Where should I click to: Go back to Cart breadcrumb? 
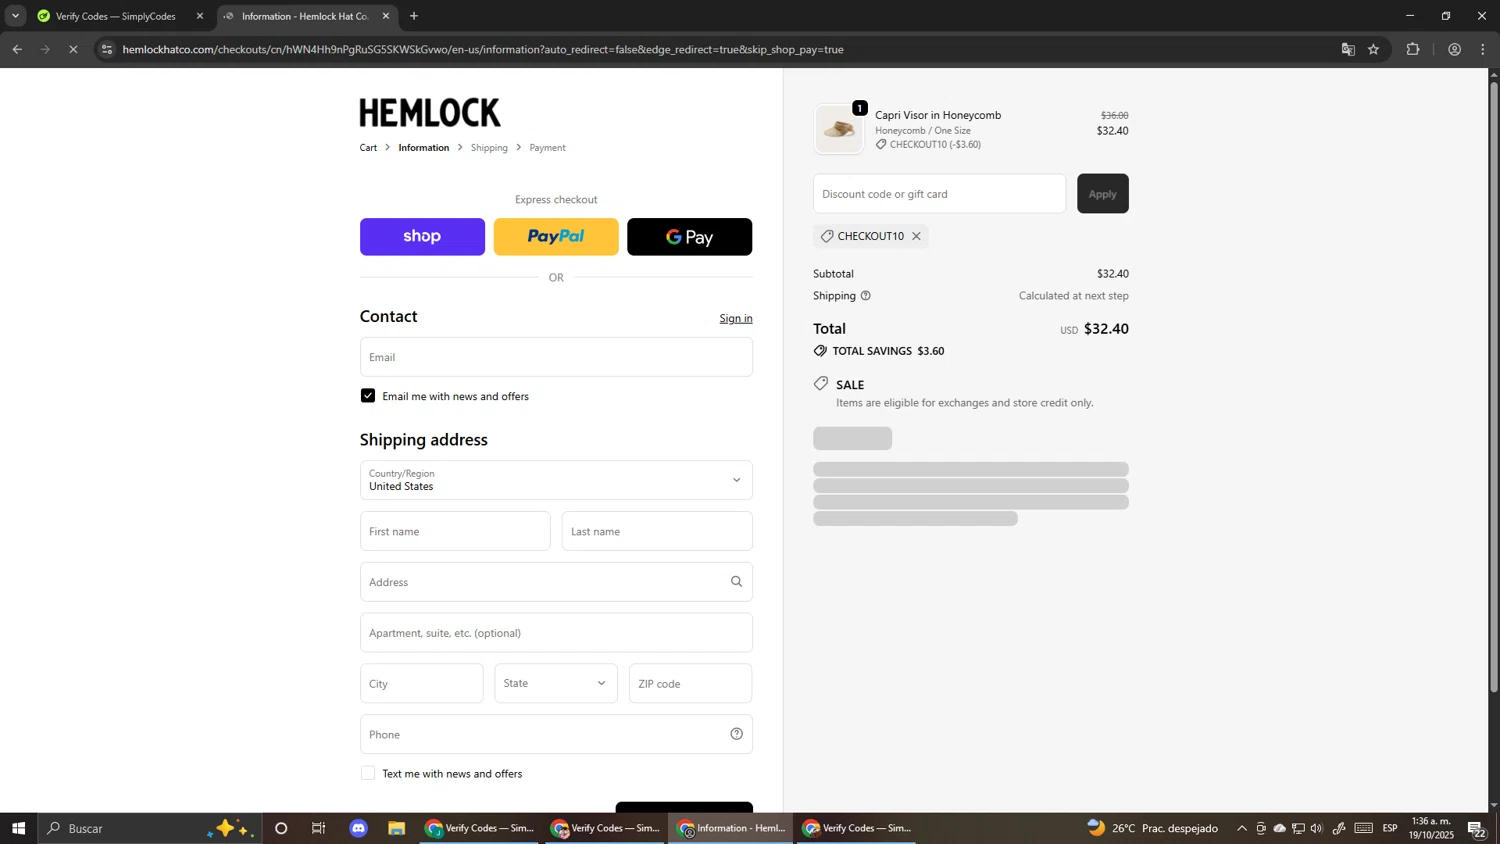point(369,147)
